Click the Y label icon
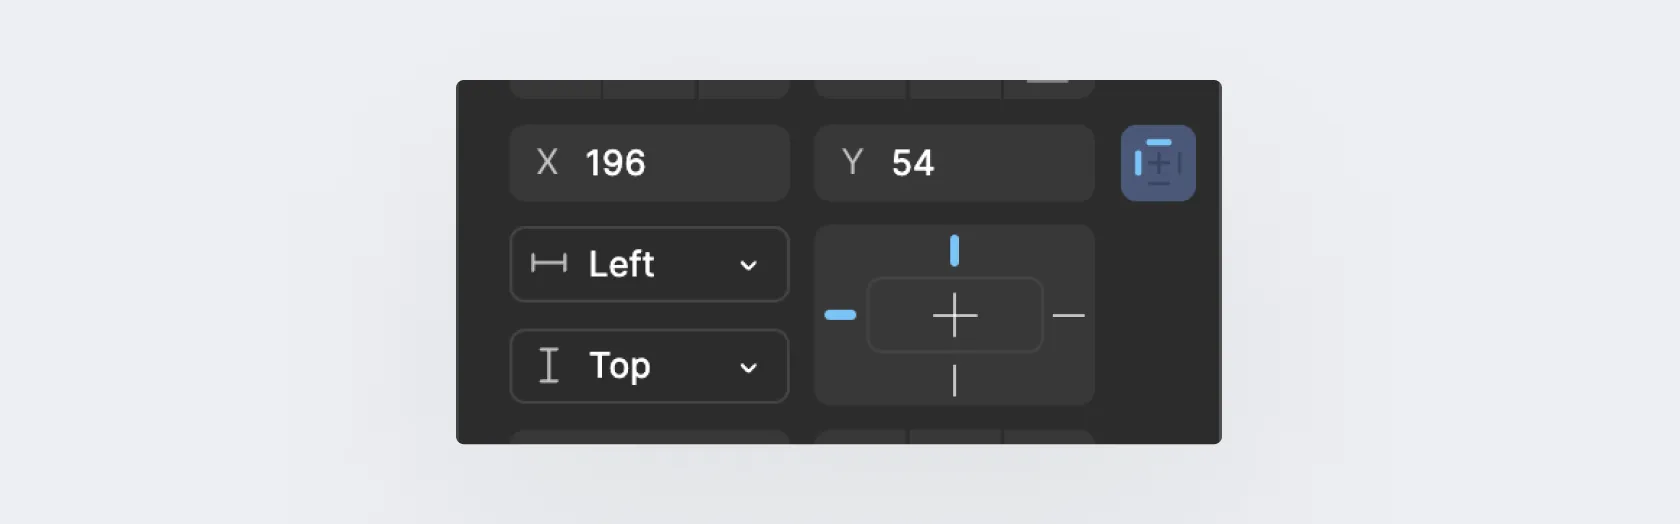The width and height of the screenshot is (1680, 524). click(852, 162)
